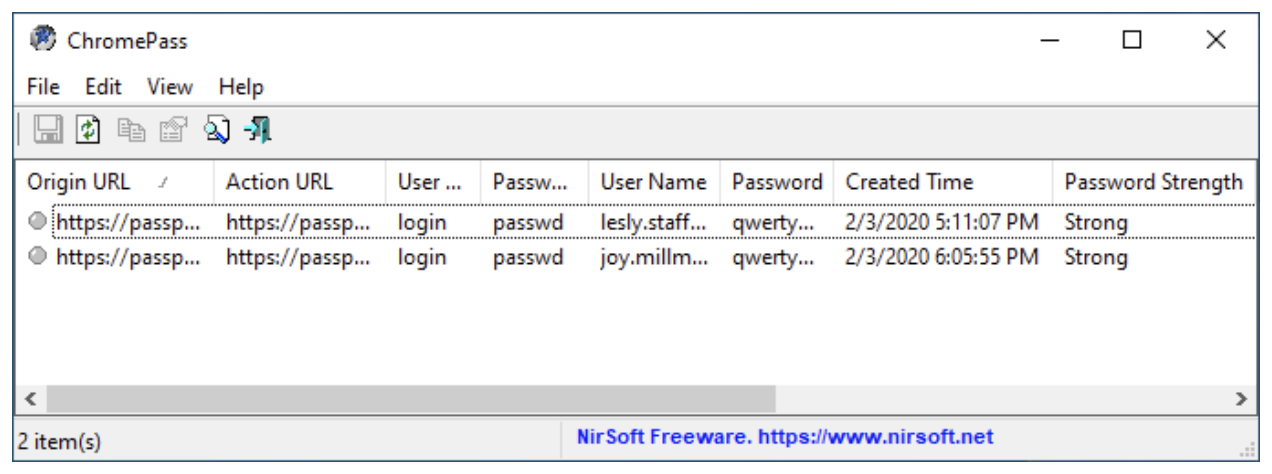This screenshot has width=1272, height=474.
Task: Open the File menu
Action: pyautogui.click(x=43, y=87)
